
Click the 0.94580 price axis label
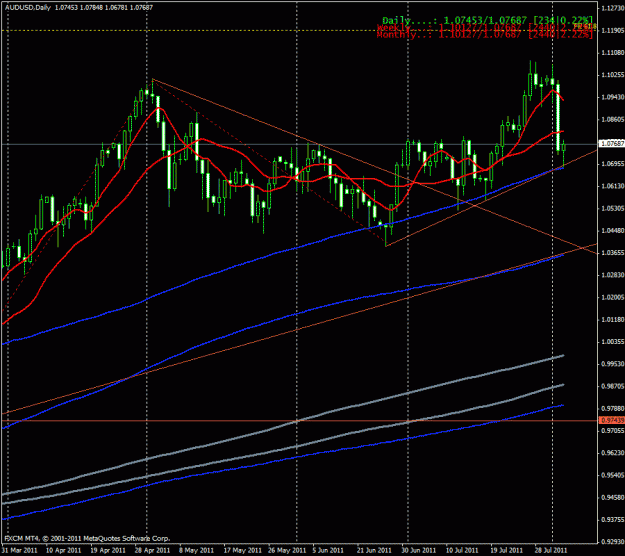(613, 498)
